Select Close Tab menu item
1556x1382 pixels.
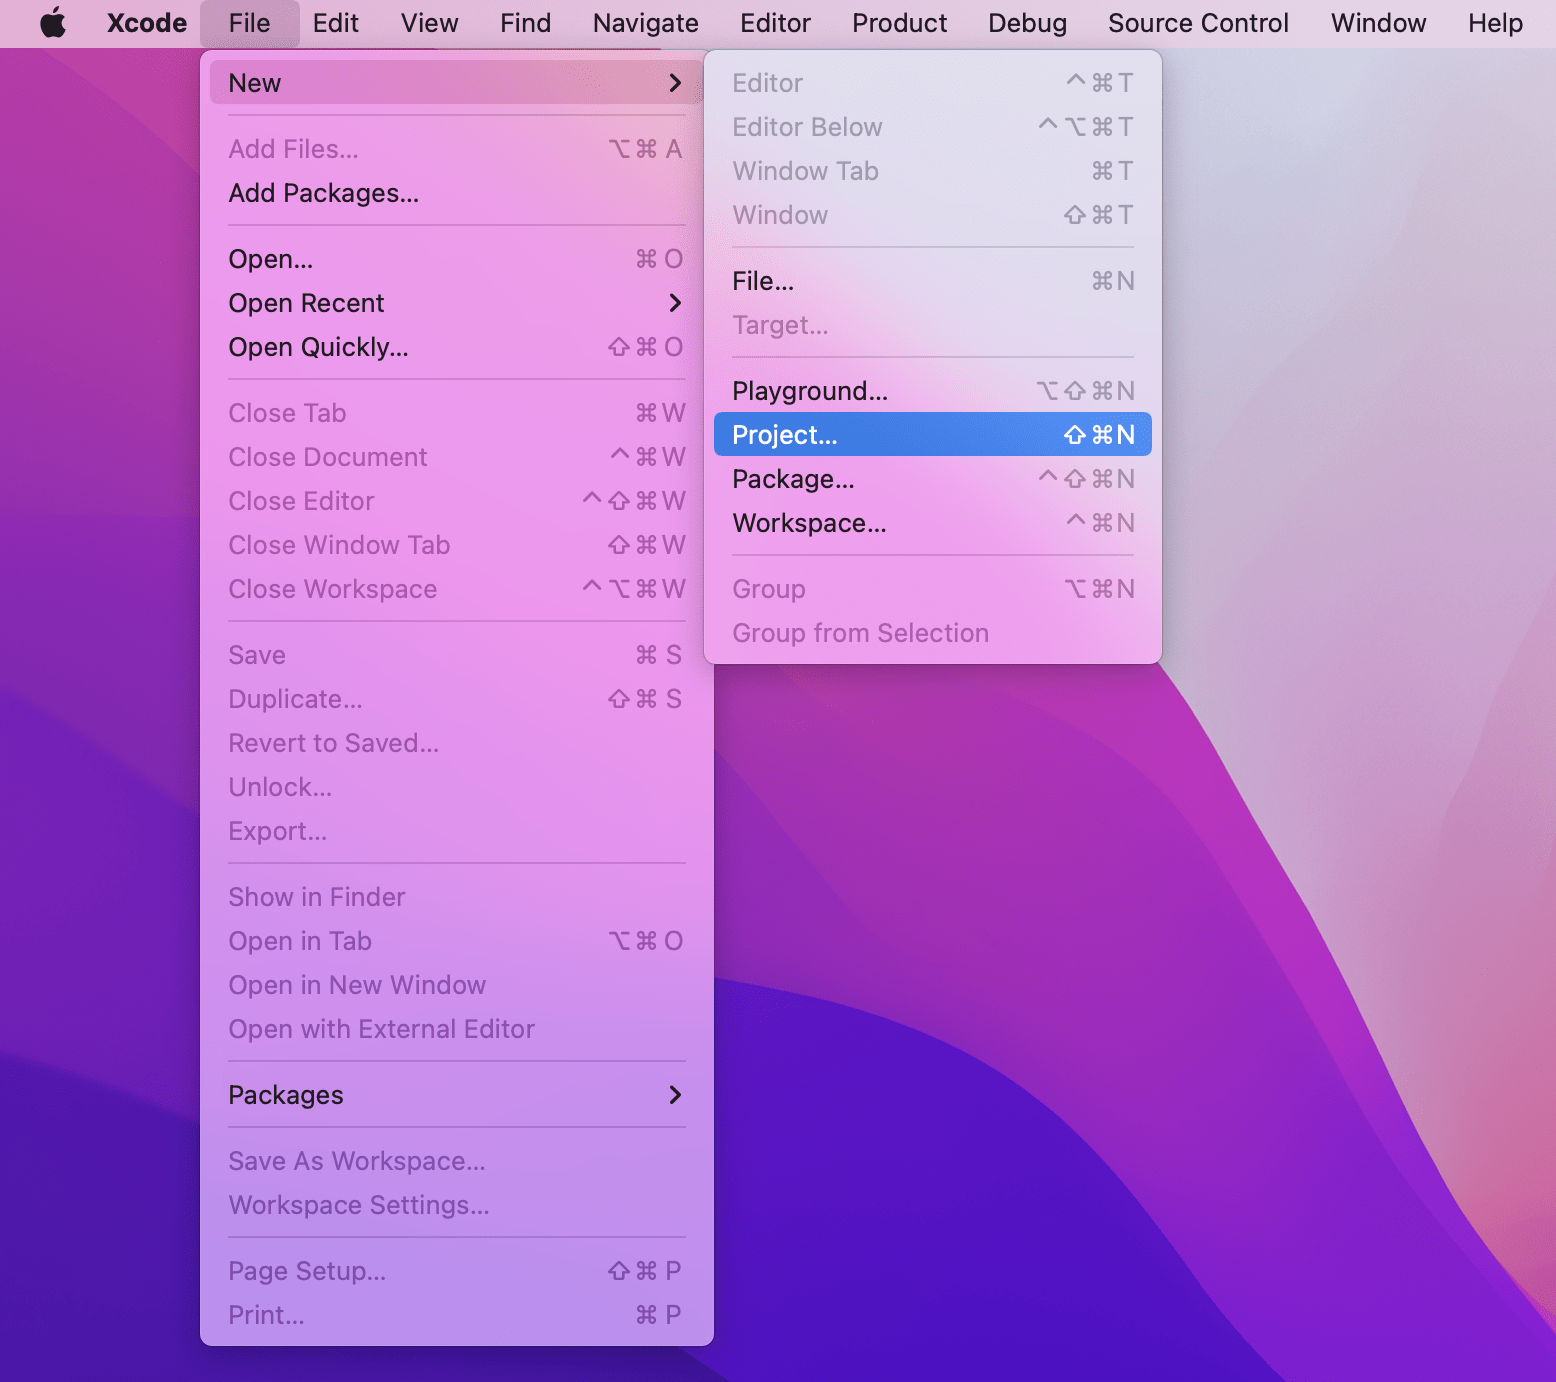point(457,413)
